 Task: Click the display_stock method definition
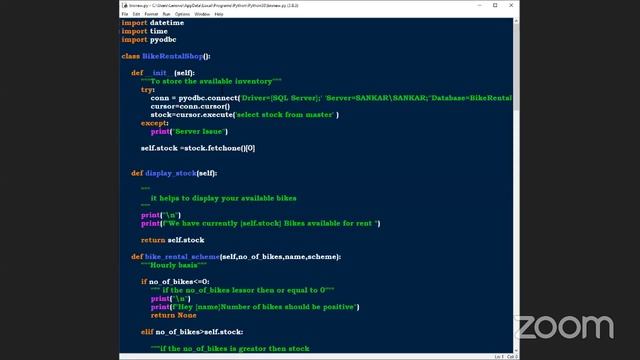click(174, 173)
